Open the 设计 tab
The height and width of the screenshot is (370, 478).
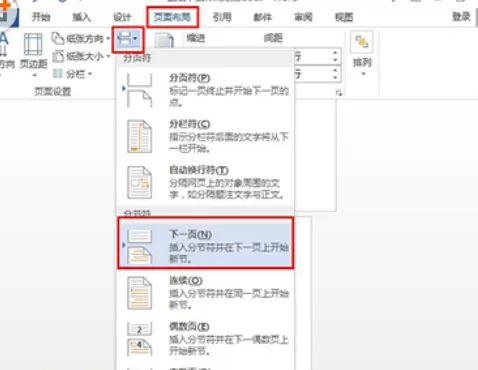coord(122,17)
